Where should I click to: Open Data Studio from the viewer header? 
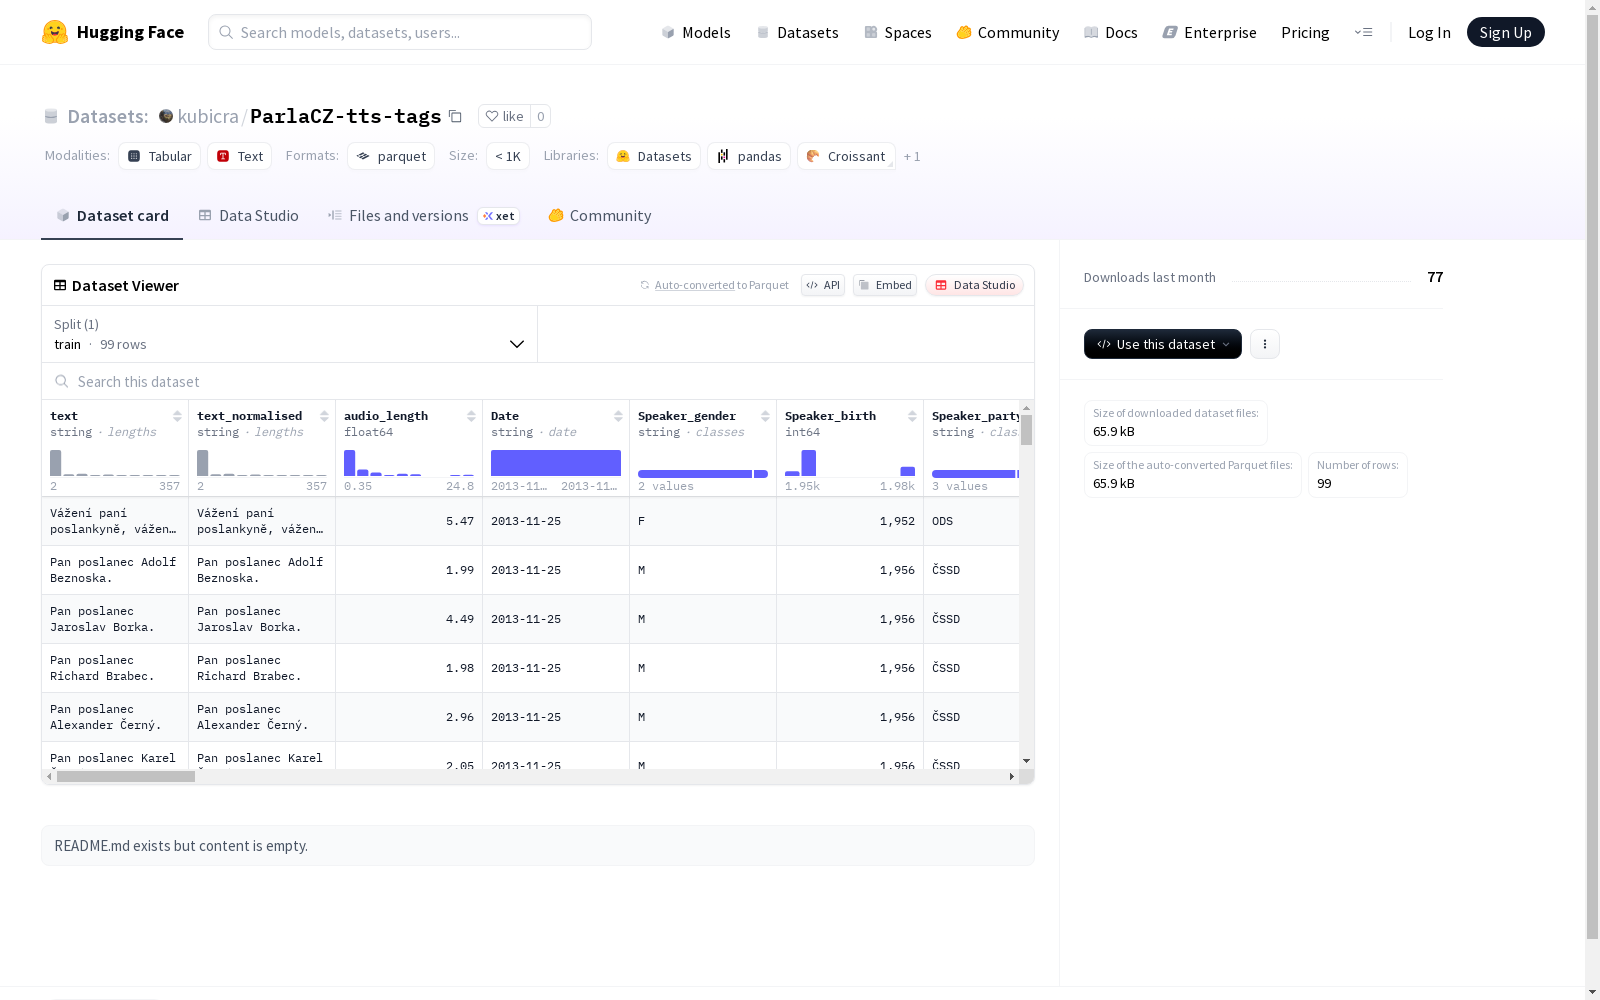975,285
